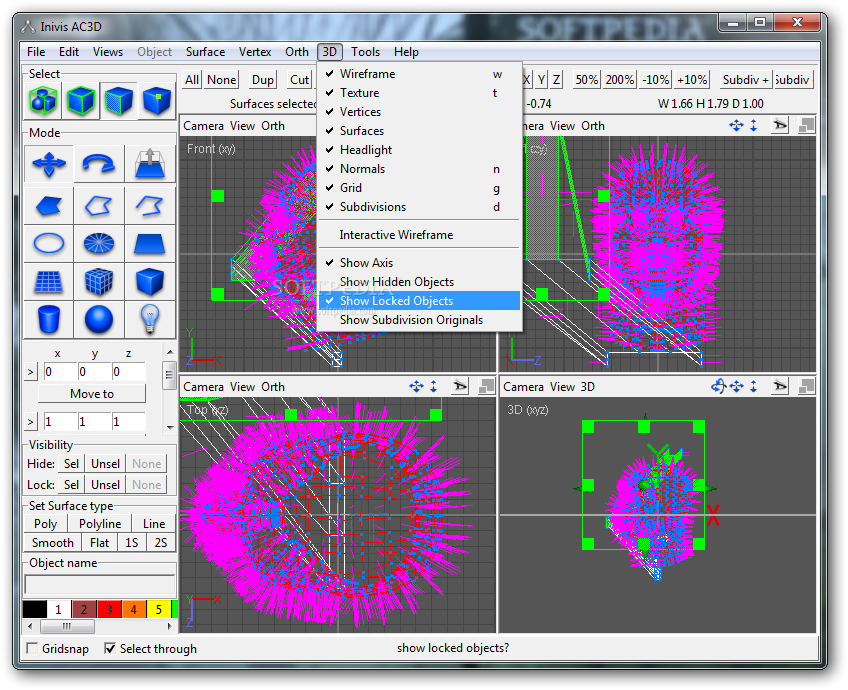This screenshot has width=848, height=690.
Task: Open View menu in Front view
Action: click(x=242, y=126)
